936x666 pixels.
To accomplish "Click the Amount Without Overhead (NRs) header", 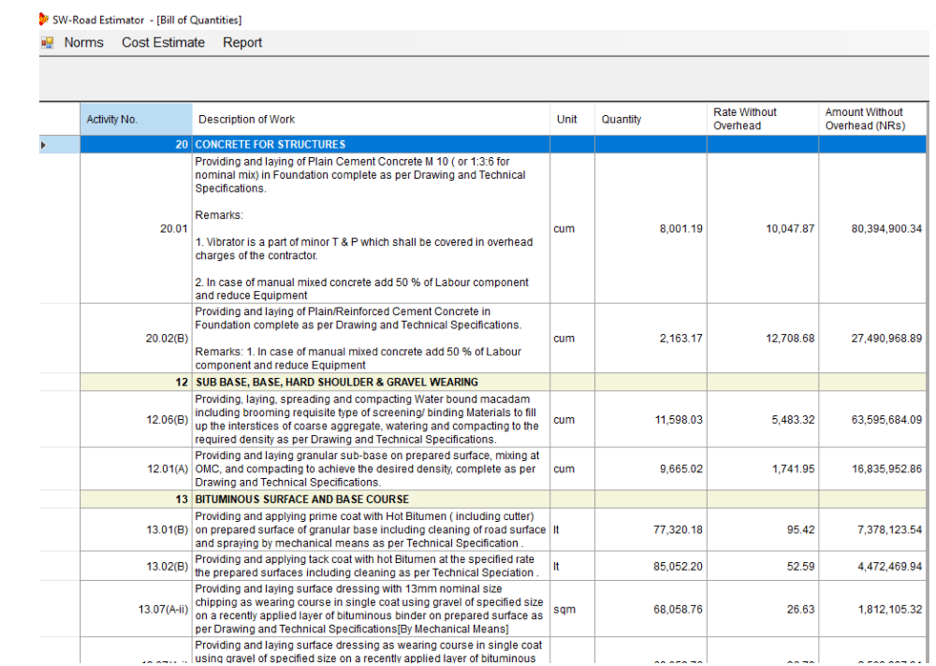I will (x=864, y=119).
